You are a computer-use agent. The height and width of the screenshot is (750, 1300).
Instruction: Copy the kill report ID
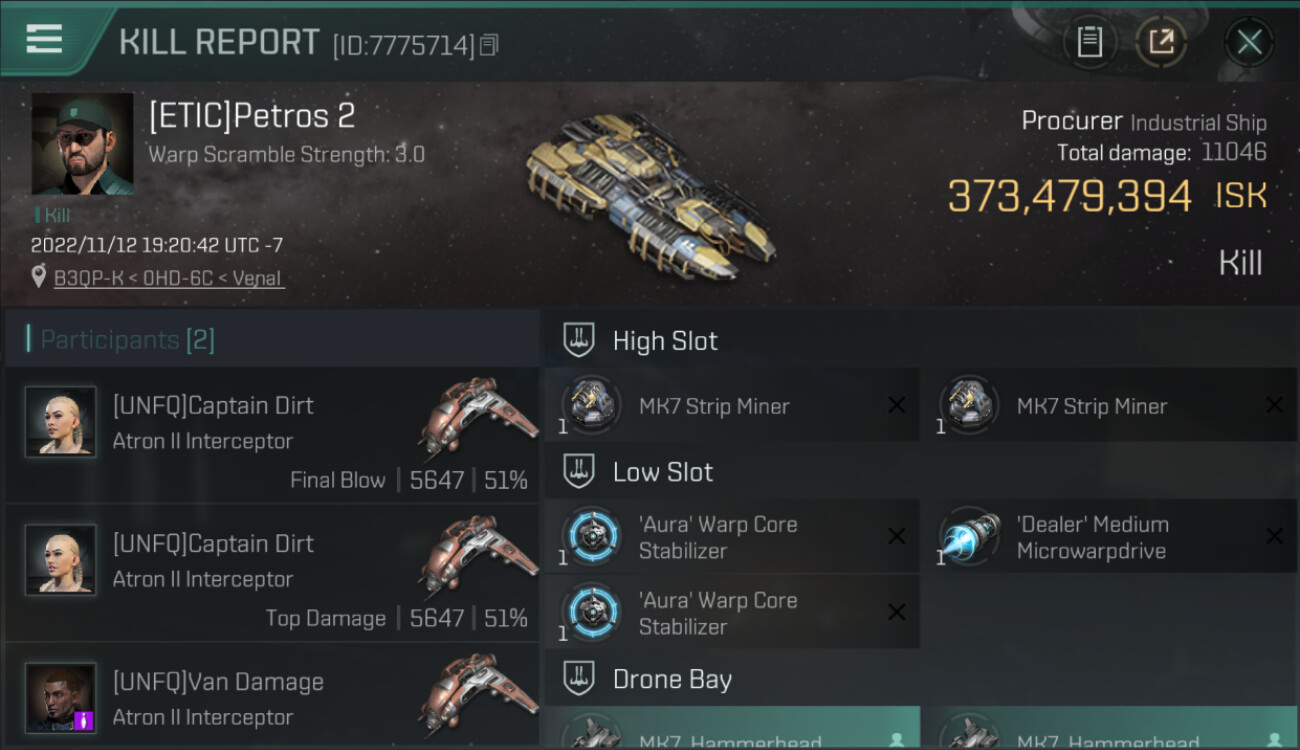489,45
